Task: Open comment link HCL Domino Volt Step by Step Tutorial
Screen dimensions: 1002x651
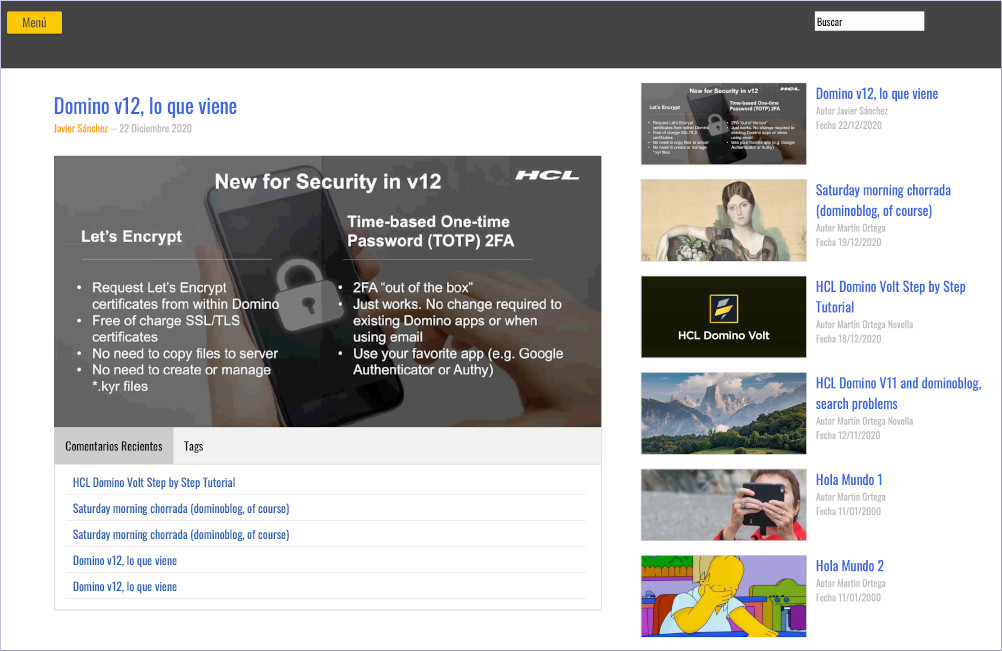Action: [154, 482]
